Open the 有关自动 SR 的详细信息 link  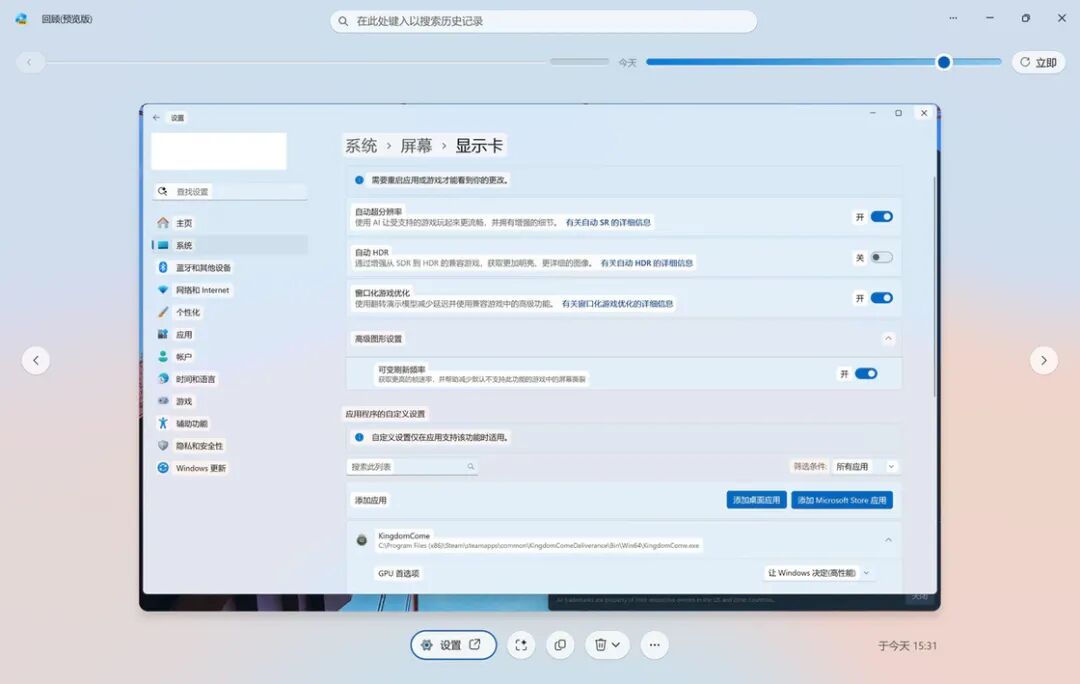(x=608, y=222)
